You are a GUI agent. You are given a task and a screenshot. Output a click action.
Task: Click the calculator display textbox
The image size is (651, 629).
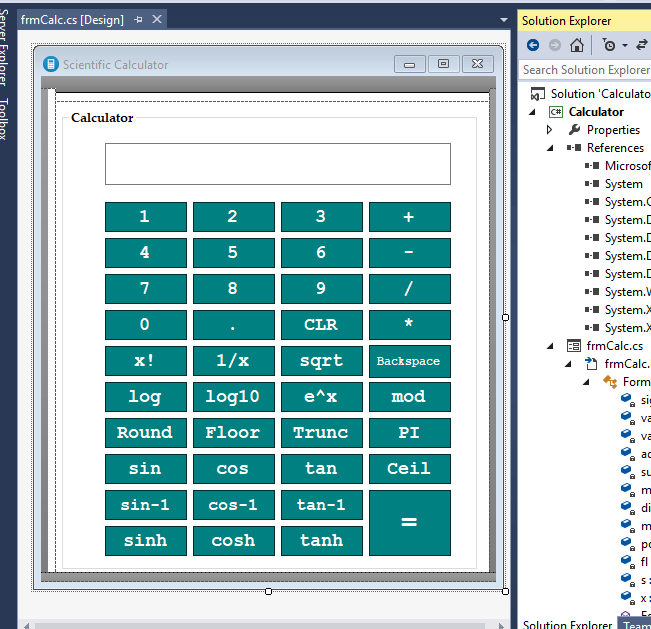278,164
